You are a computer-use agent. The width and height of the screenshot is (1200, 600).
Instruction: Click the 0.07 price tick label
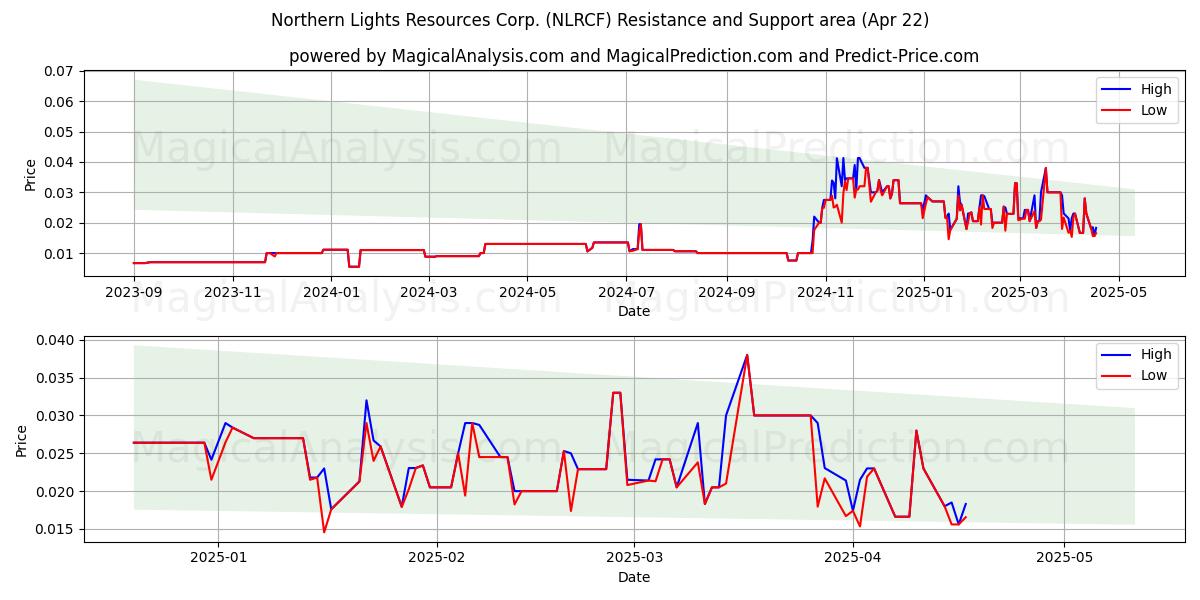click(60, 71)
